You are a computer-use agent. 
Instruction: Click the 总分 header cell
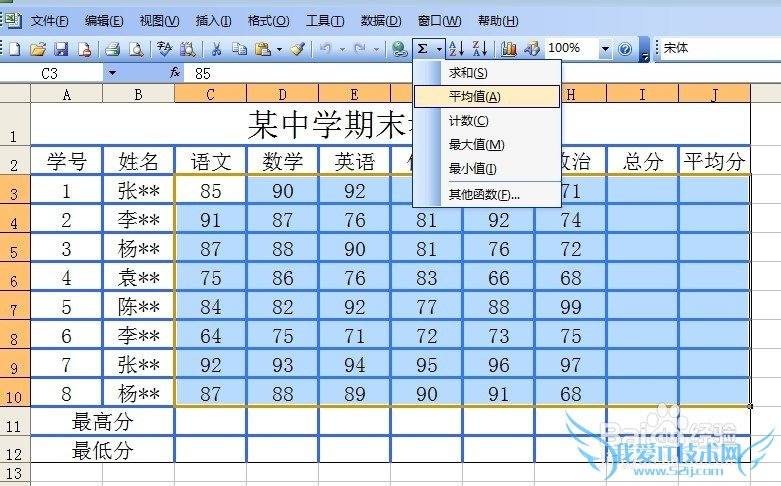643,161
